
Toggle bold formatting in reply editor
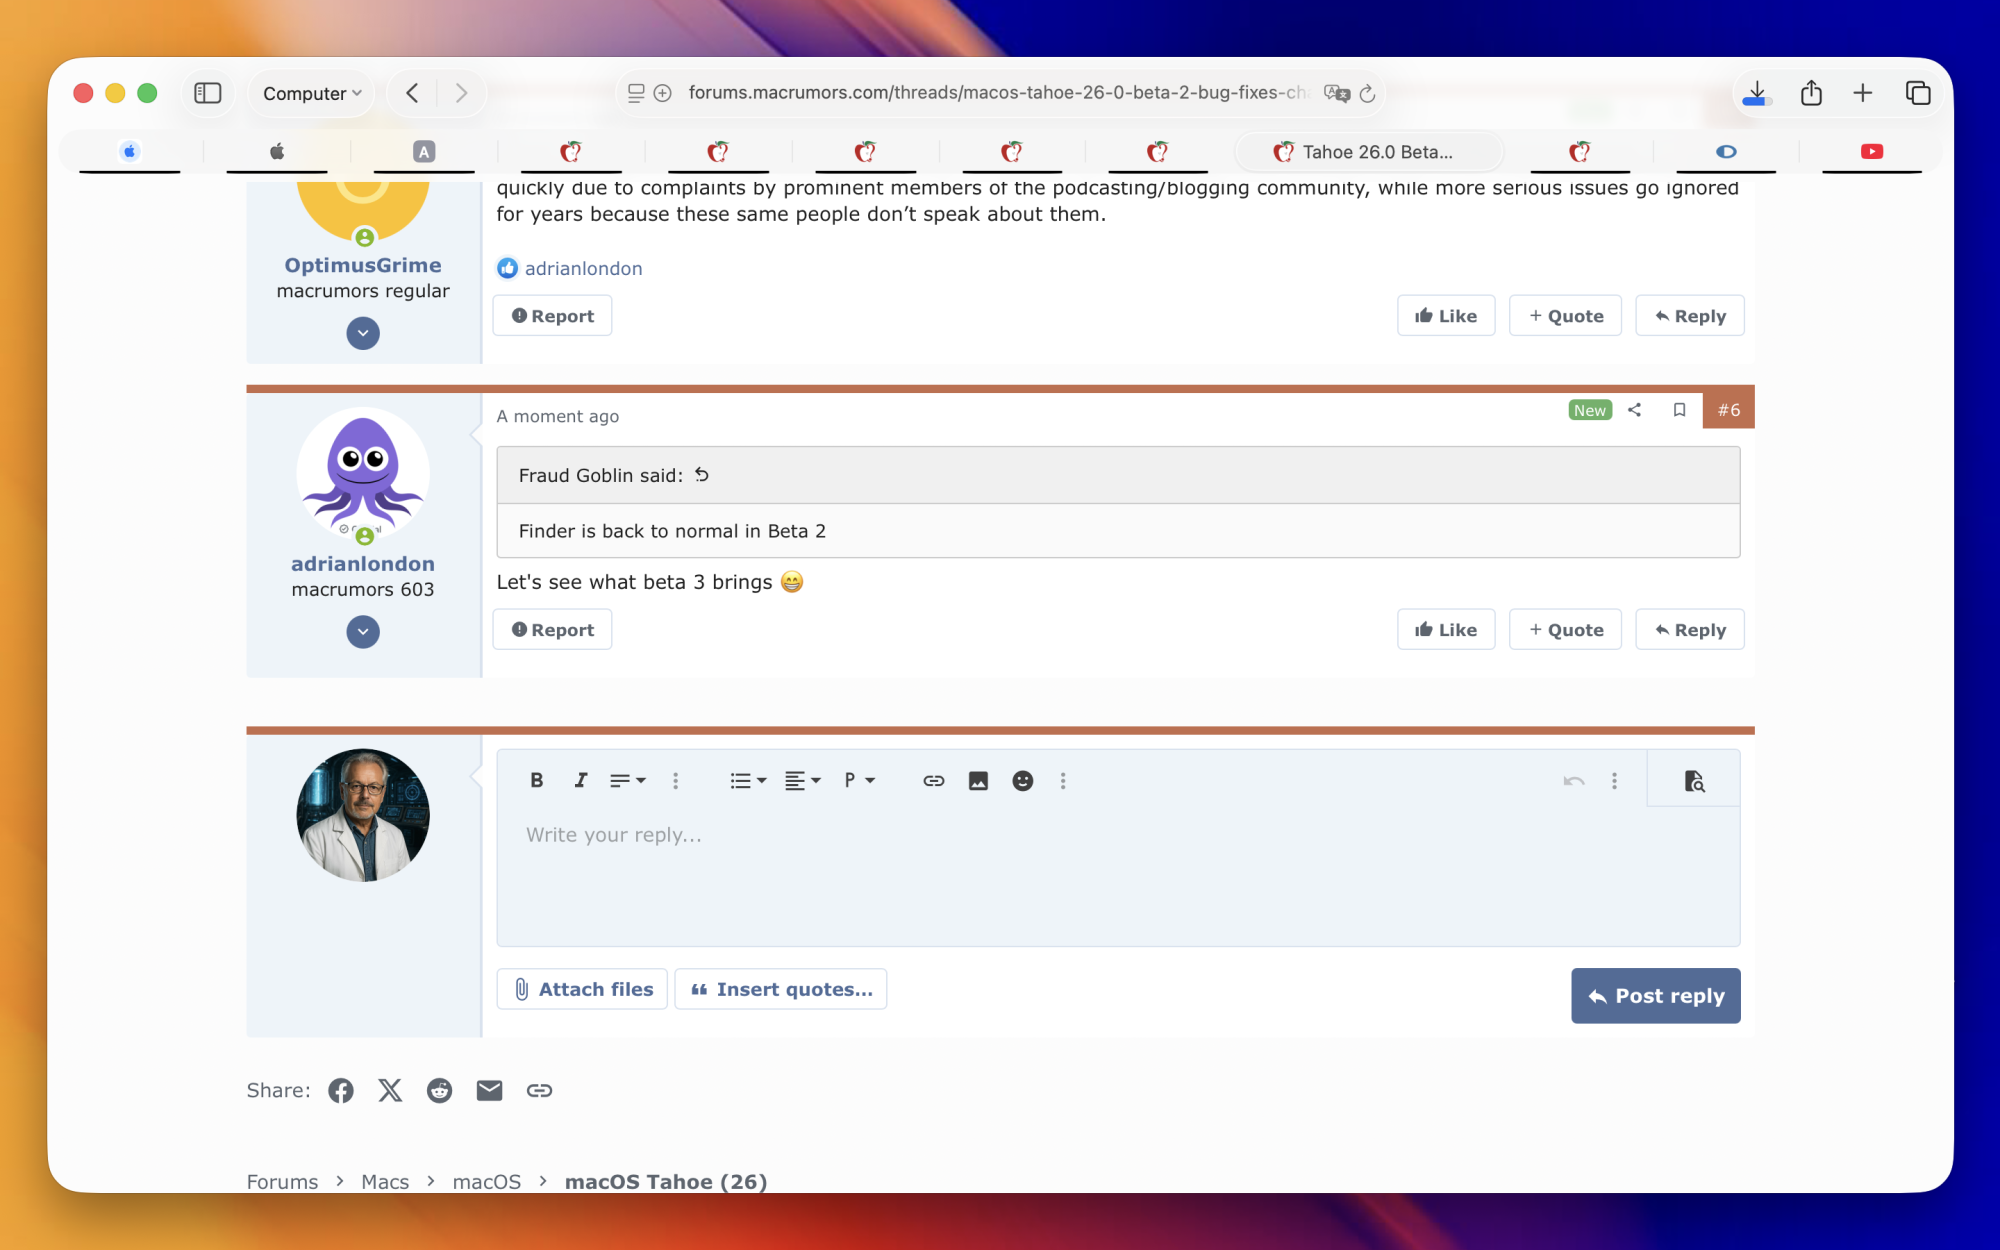pos(536,780)
